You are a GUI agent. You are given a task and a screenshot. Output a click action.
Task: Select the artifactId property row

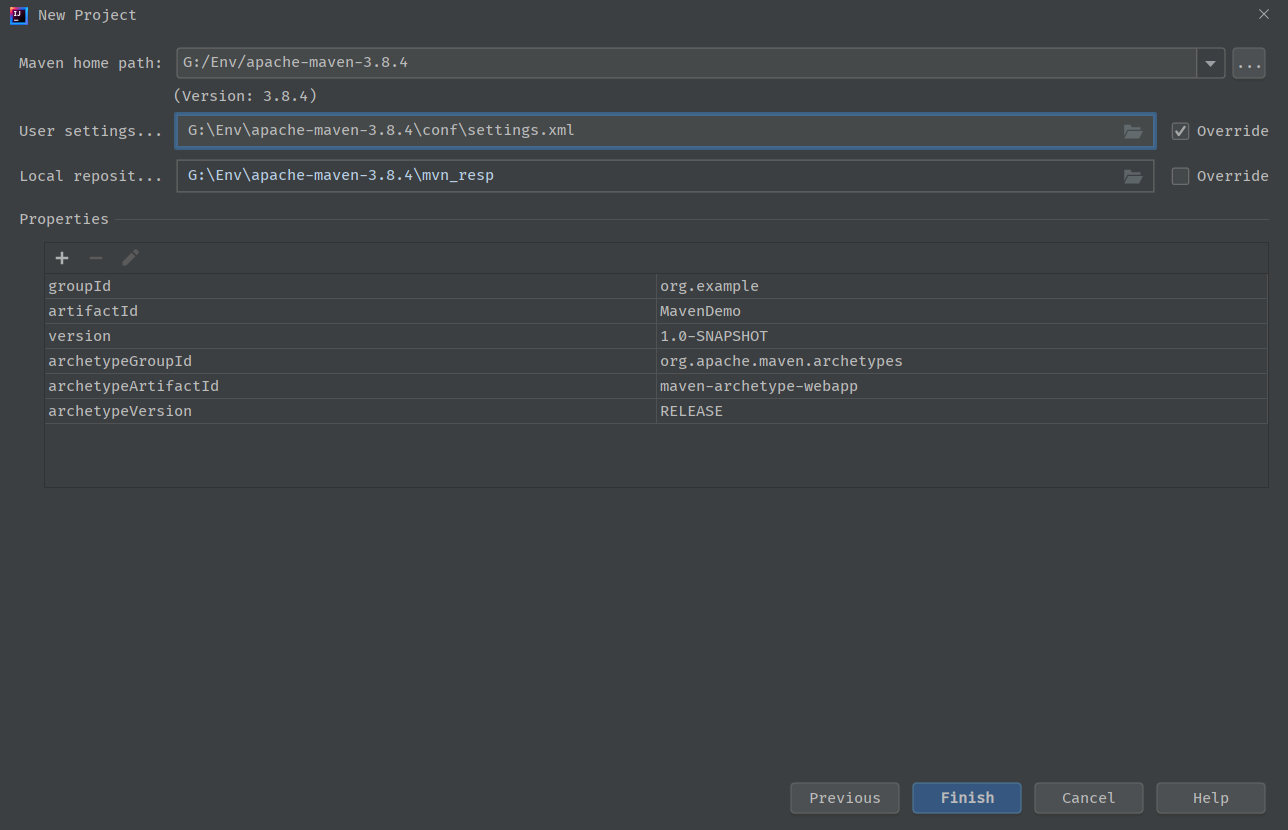(x=656, y=311)
